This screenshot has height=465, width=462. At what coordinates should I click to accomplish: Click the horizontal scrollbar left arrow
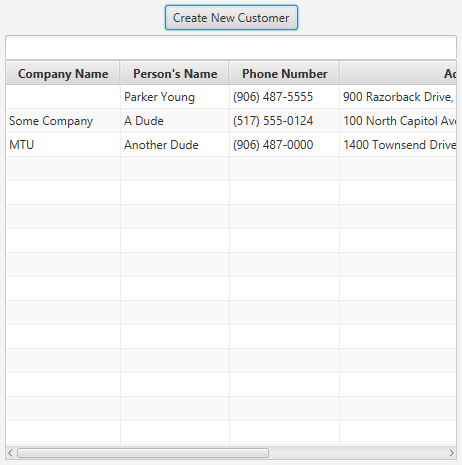[10, 453]
